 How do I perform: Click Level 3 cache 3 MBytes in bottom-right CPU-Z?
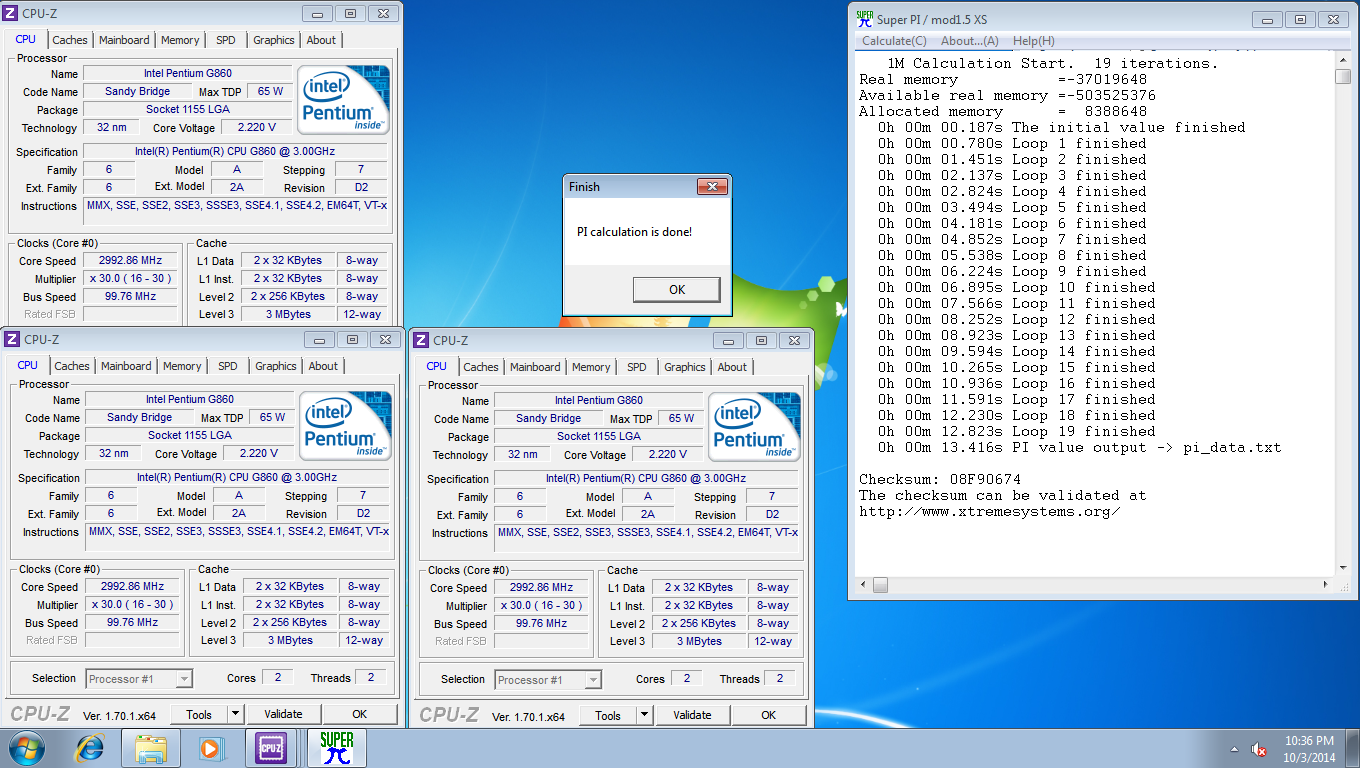[x=699, y=642]
